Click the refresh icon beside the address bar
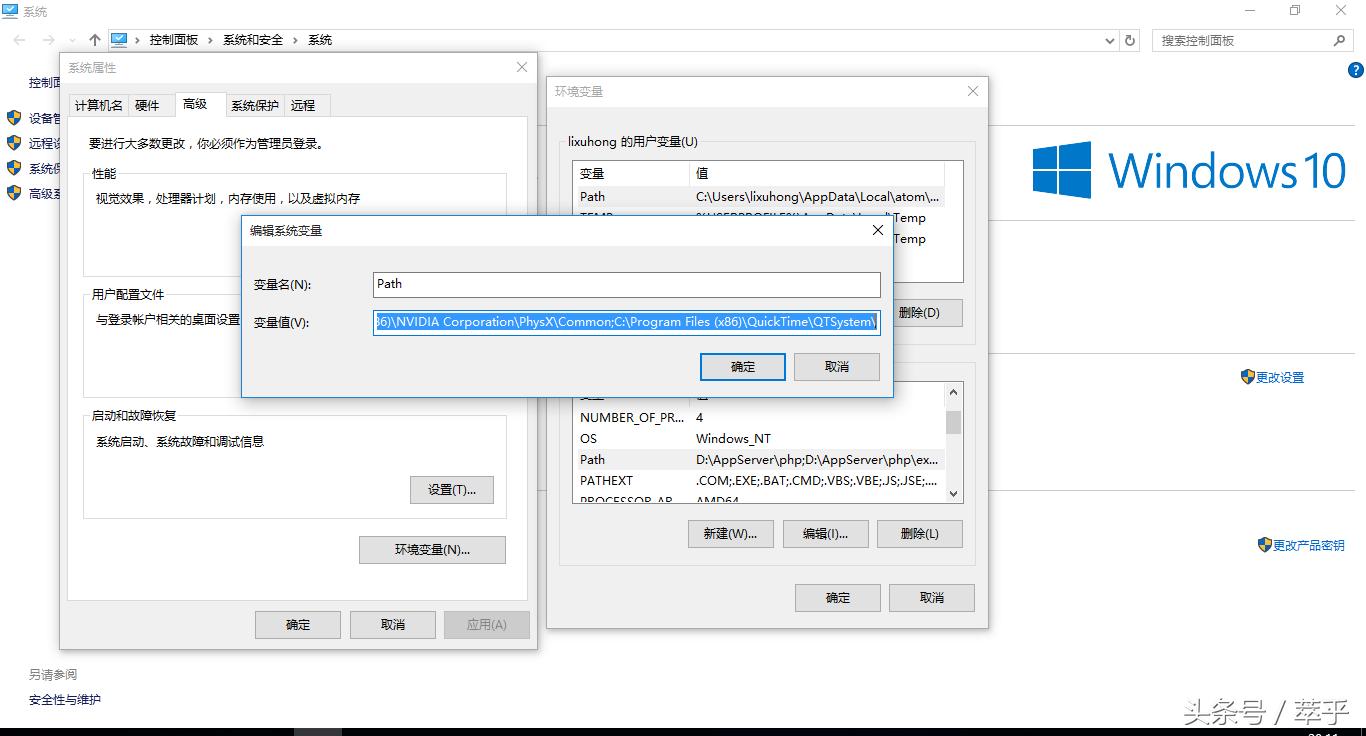 click(x=1129, y=40)
